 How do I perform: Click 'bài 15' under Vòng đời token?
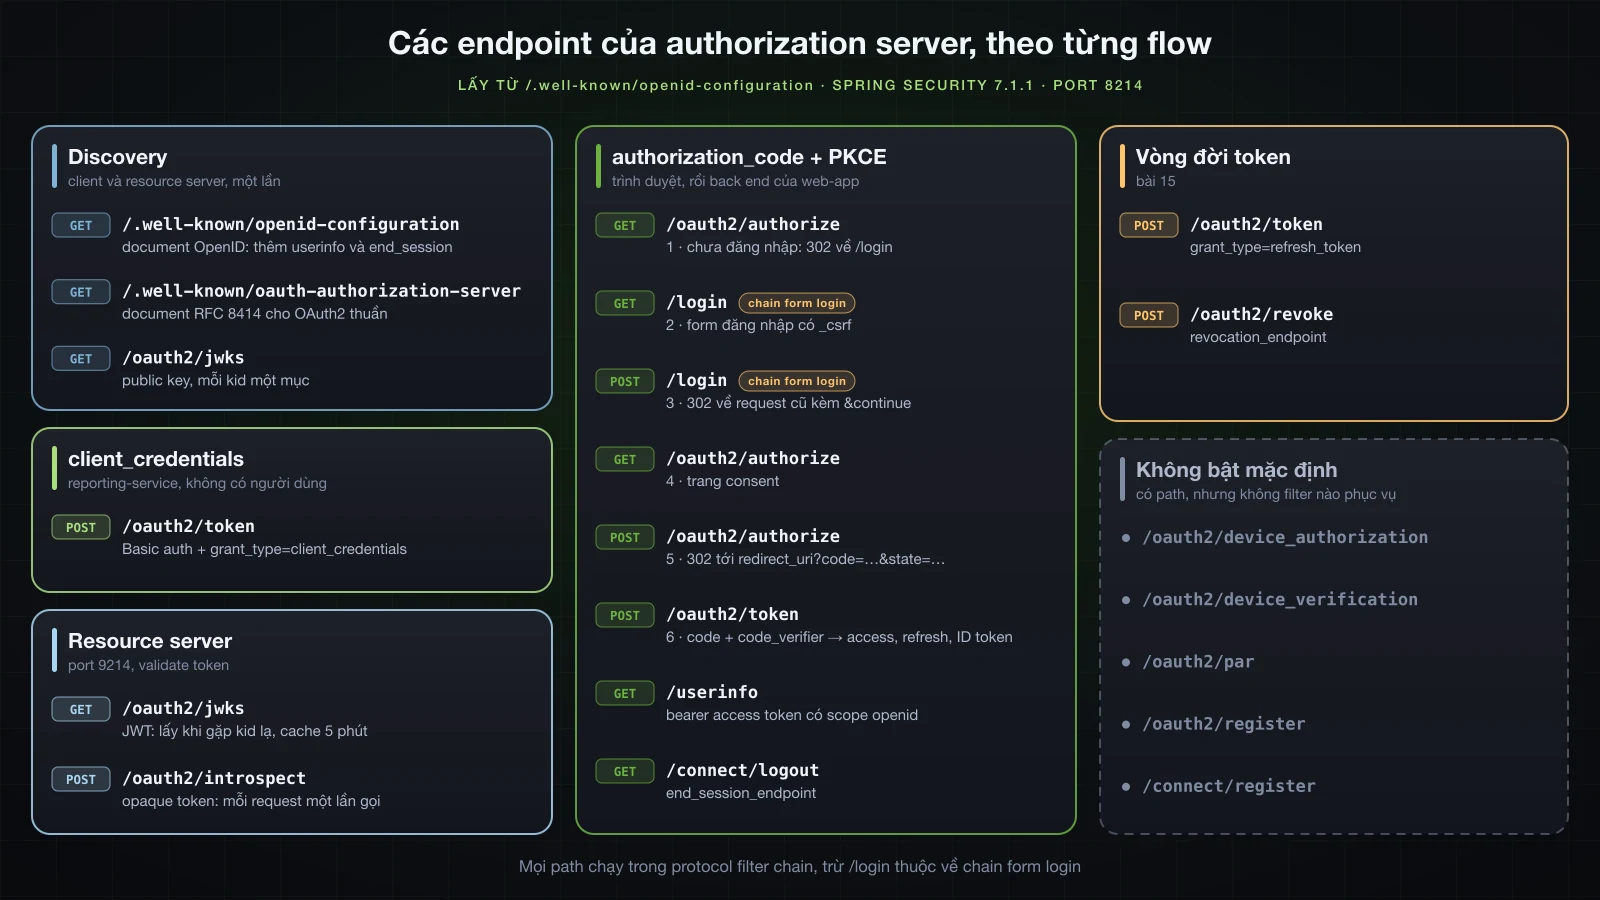click(x=1156, y=181)
